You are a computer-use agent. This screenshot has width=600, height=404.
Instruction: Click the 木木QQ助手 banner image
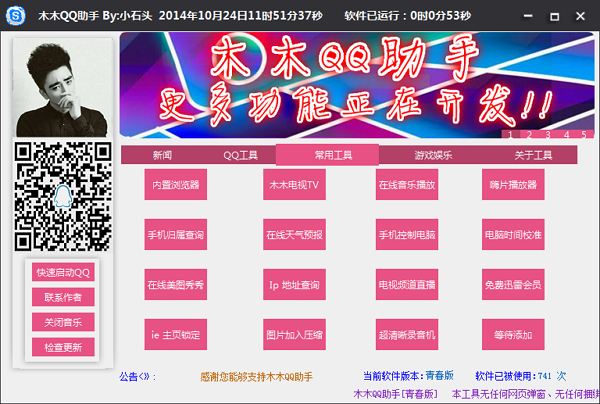[x=357, y=85]
